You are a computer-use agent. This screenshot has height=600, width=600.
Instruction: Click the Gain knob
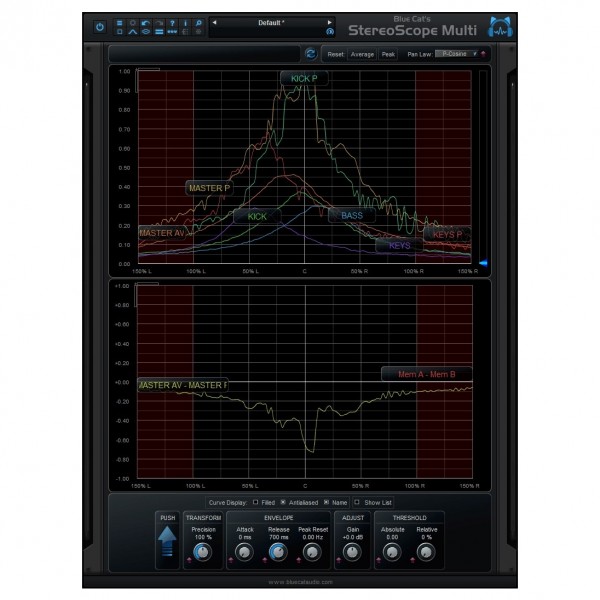pos(352,552)
